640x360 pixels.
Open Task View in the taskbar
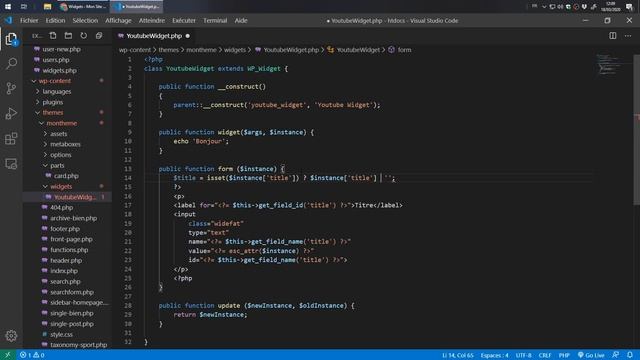pos(24,7)
